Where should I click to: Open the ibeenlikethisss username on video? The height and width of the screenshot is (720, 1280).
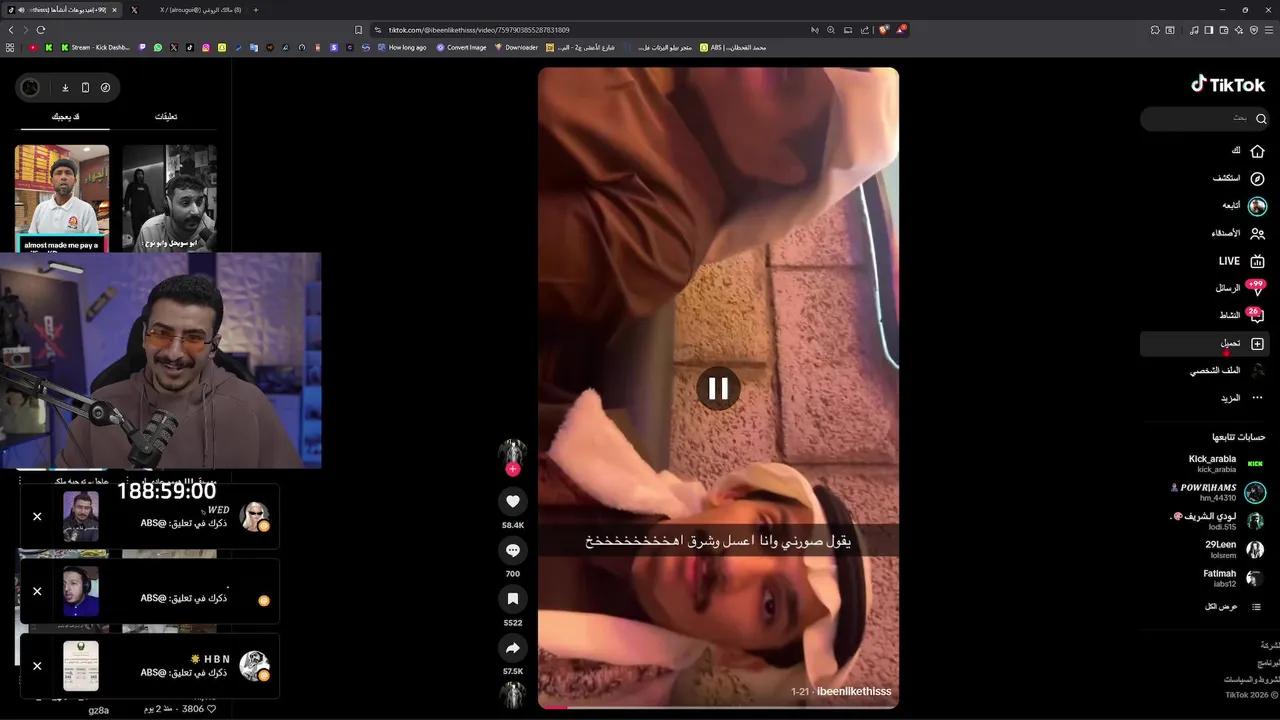coord(853,692)
